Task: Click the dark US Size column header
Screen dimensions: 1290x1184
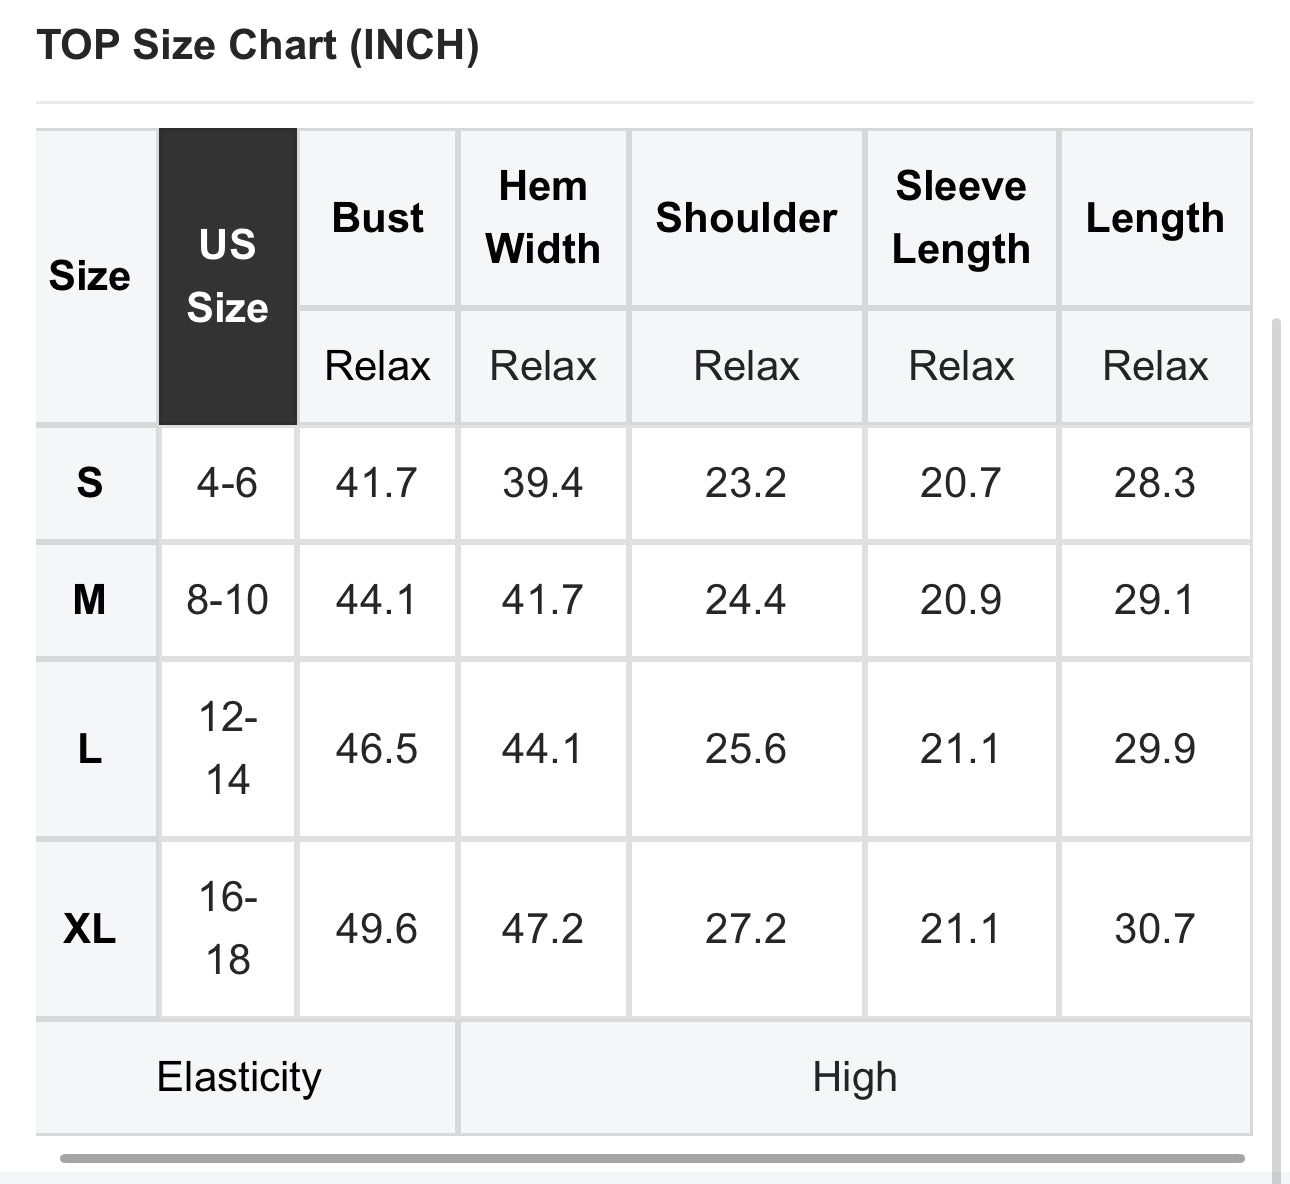Action: [228, 276]
